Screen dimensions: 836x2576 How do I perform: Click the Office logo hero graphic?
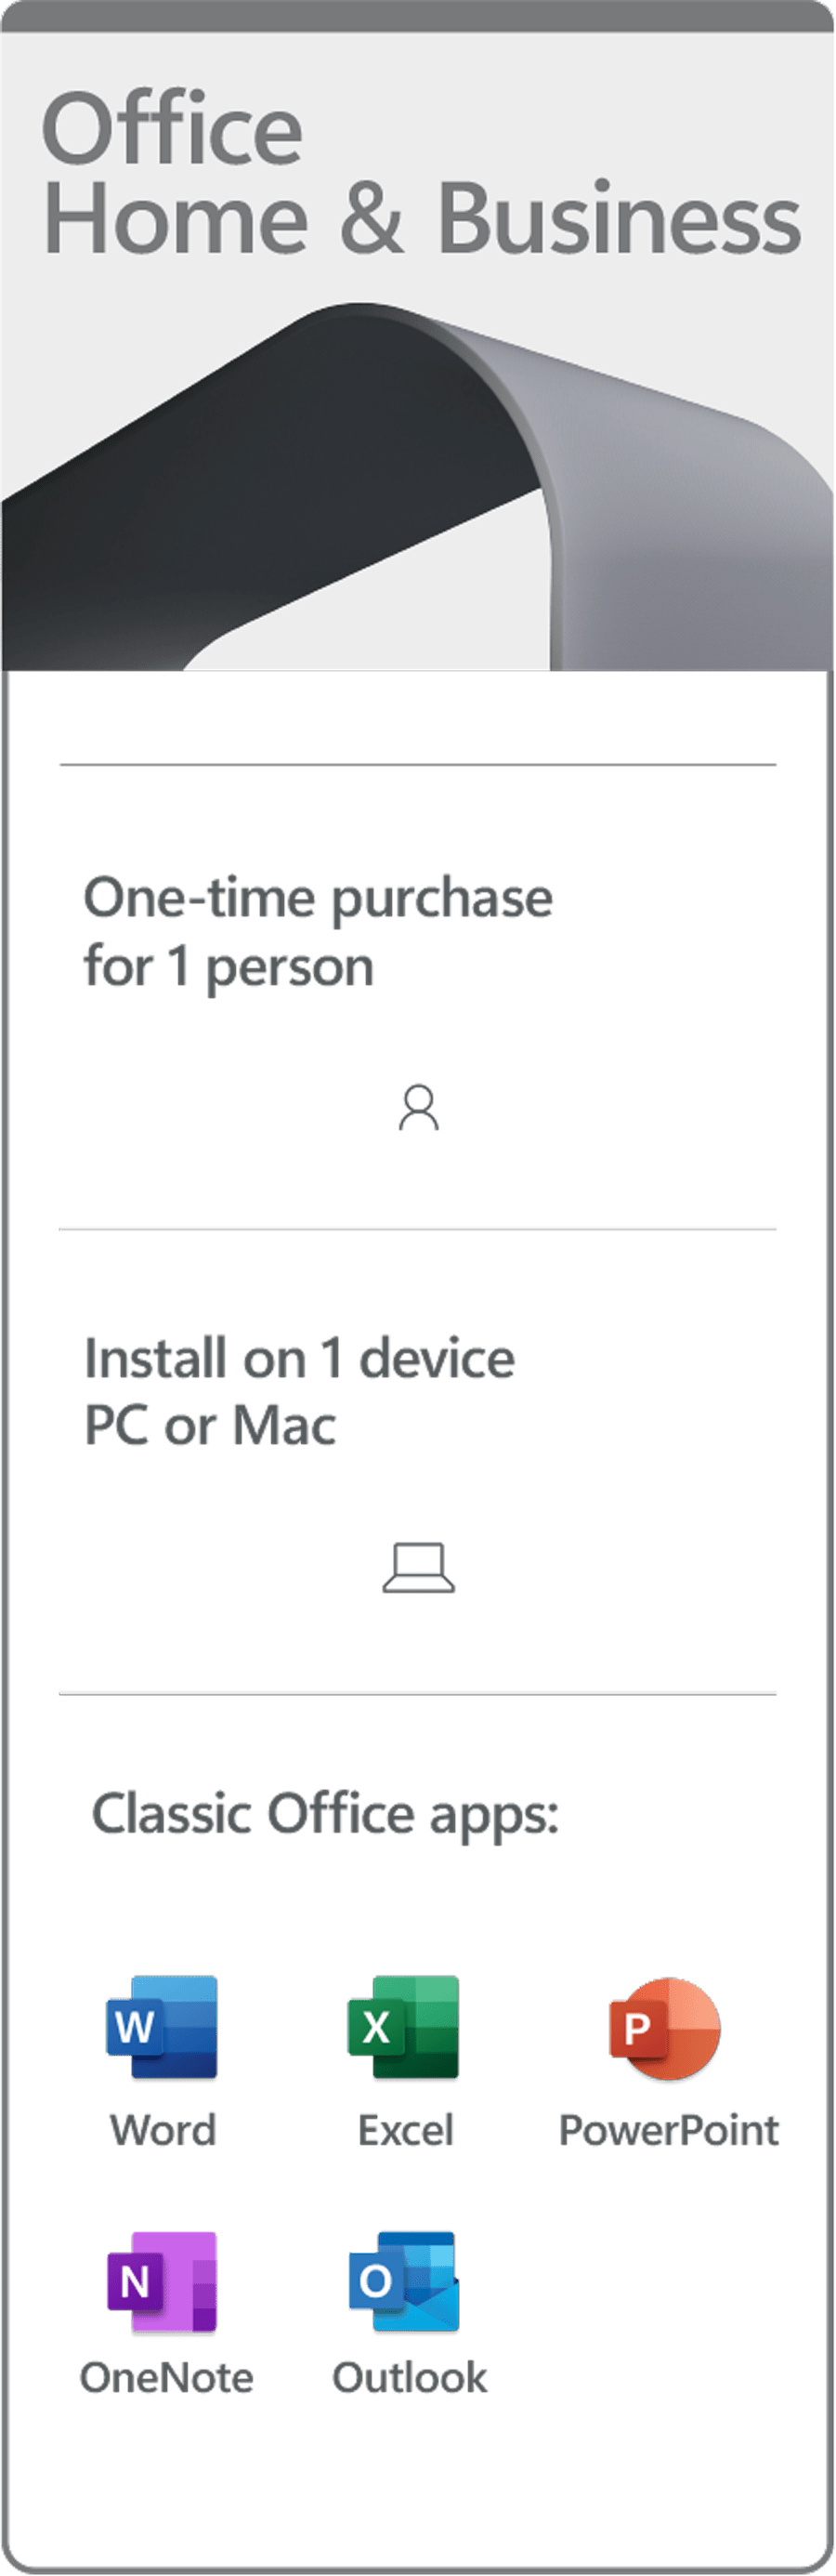[x=418, y=486]
